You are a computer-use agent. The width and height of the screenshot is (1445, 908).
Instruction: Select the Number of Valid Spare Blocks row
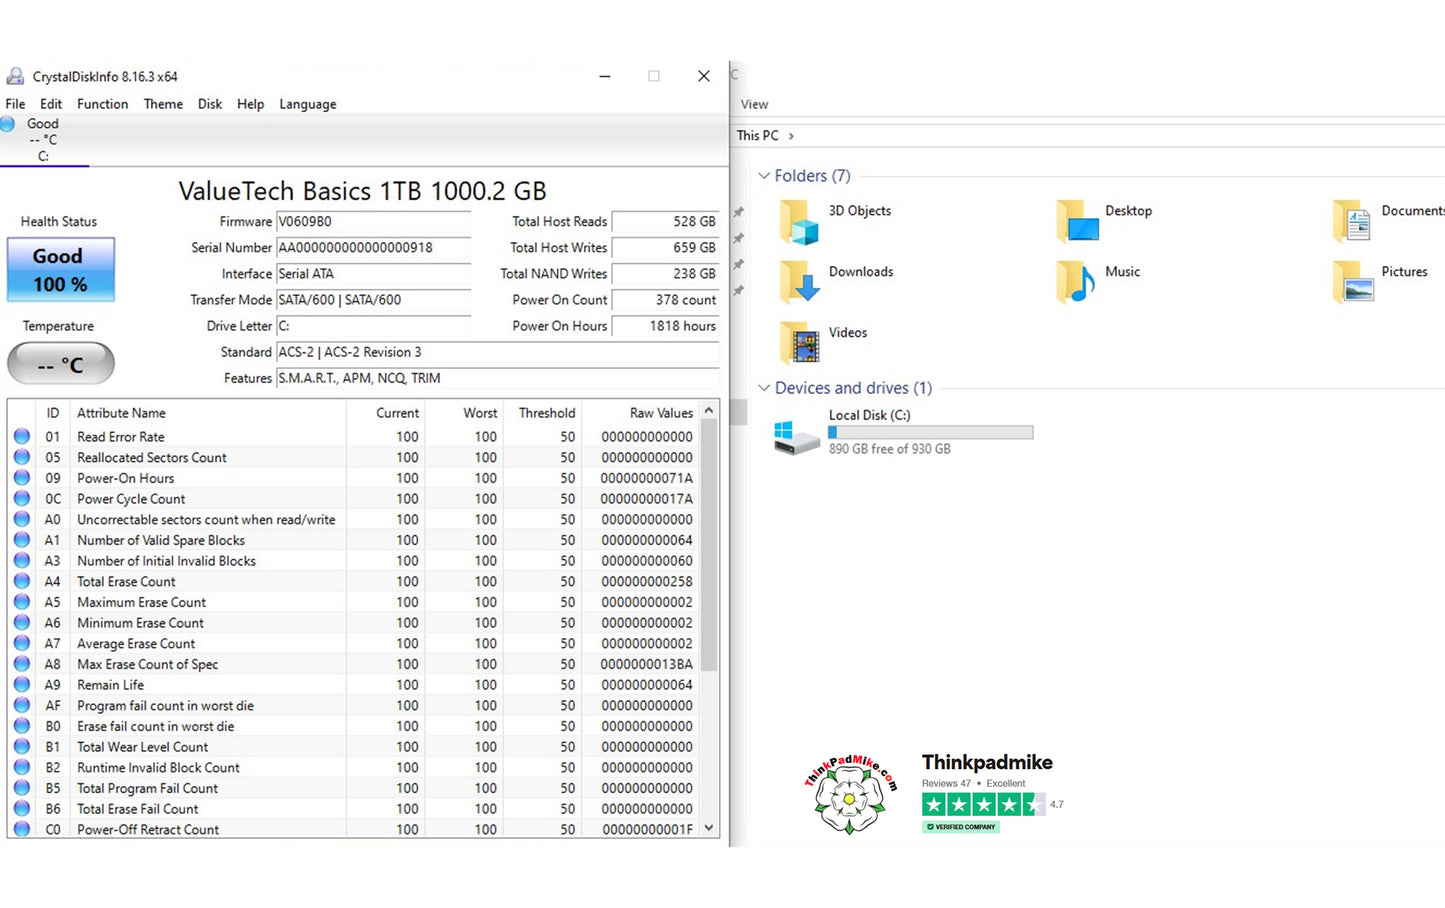[x=355, y=540]
